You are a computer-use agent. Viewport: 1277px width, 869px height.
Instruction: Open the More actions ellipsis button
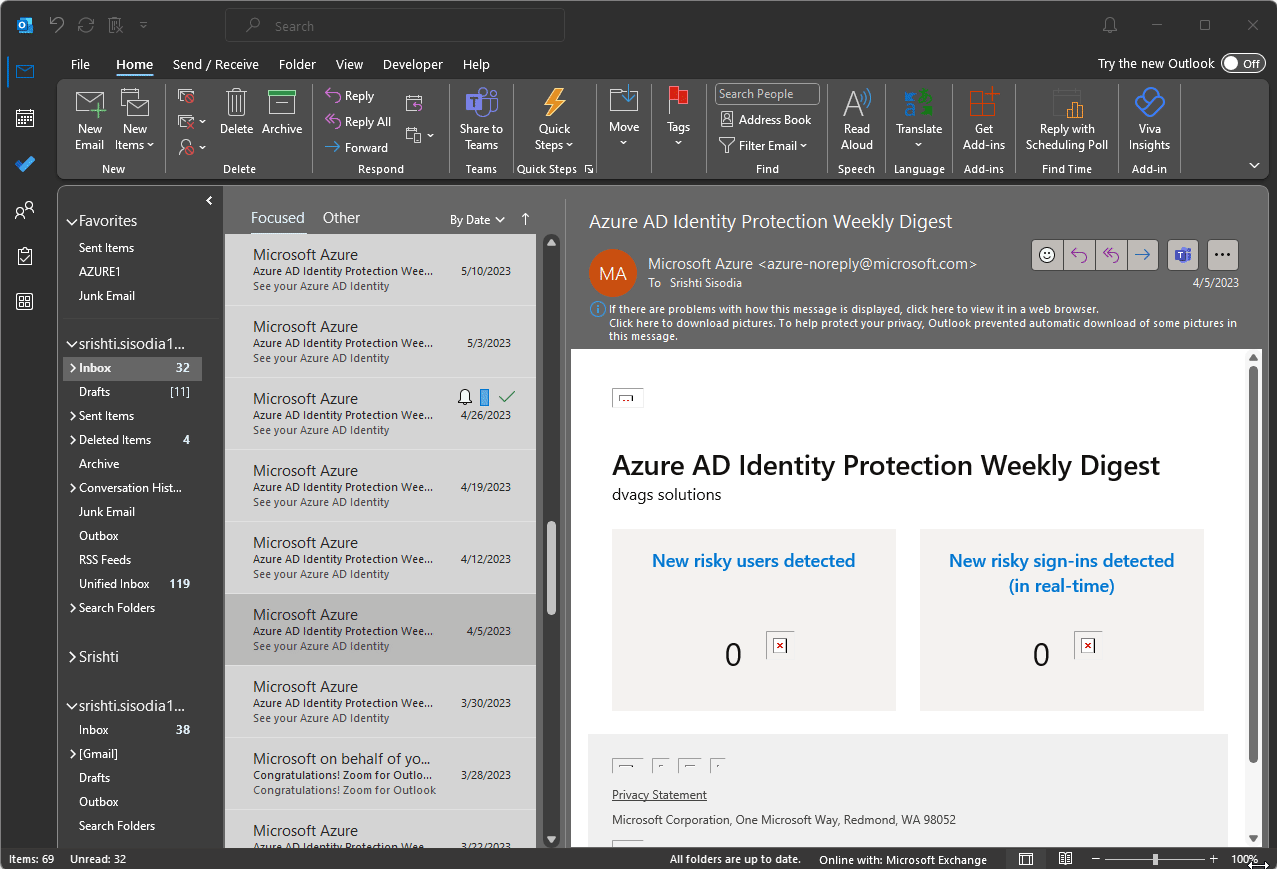[x=1223, y=255]
